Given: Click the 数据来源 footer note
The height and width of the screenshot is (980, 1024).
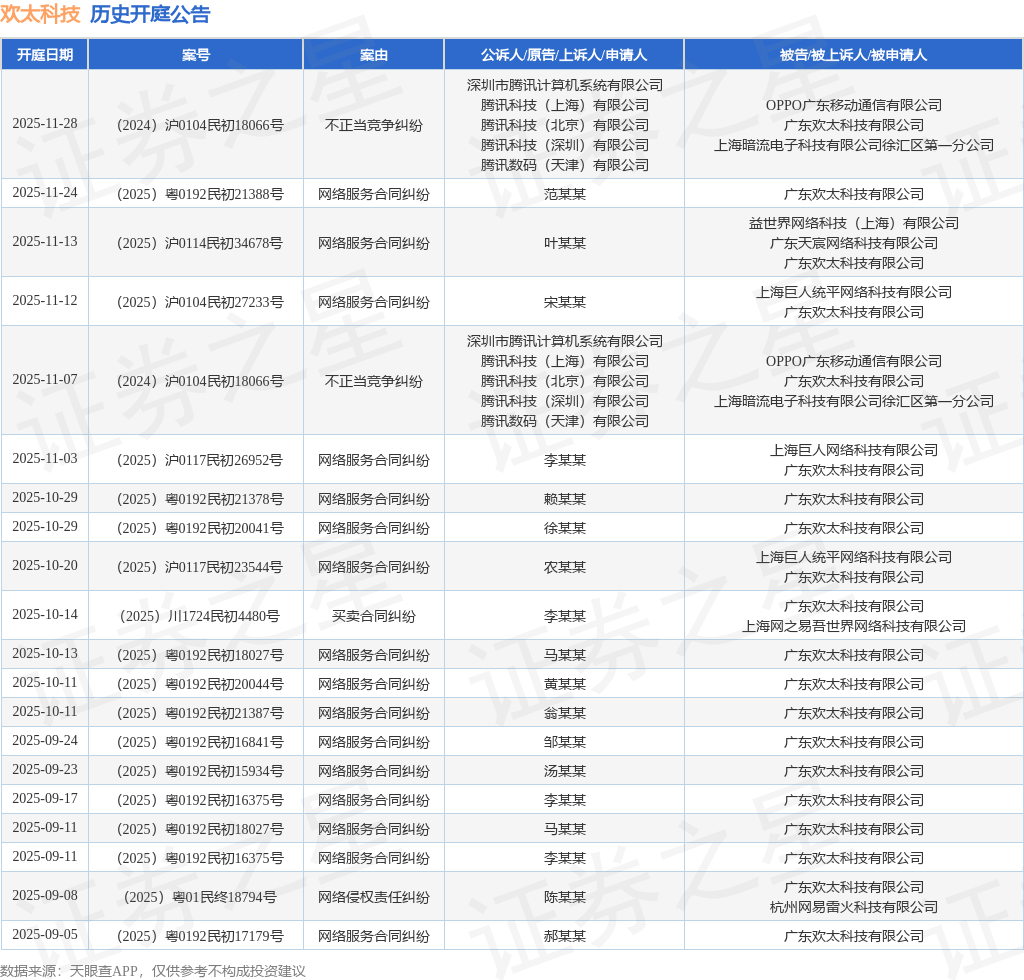Looking at the screenshot, I should pos(153,971).
